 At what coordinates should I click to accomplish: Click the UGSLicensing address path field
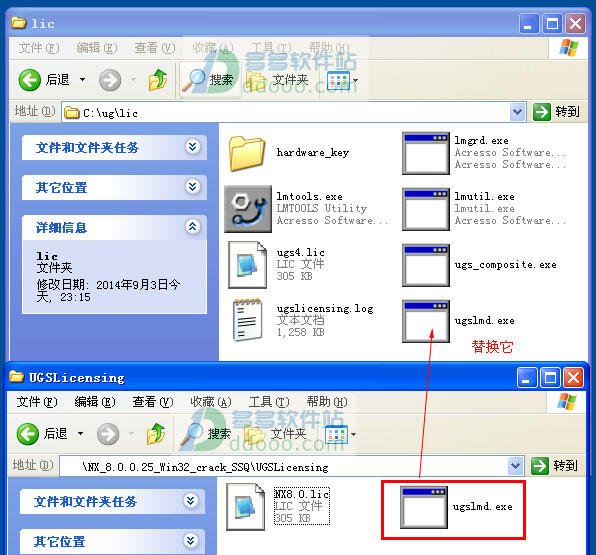284,466
